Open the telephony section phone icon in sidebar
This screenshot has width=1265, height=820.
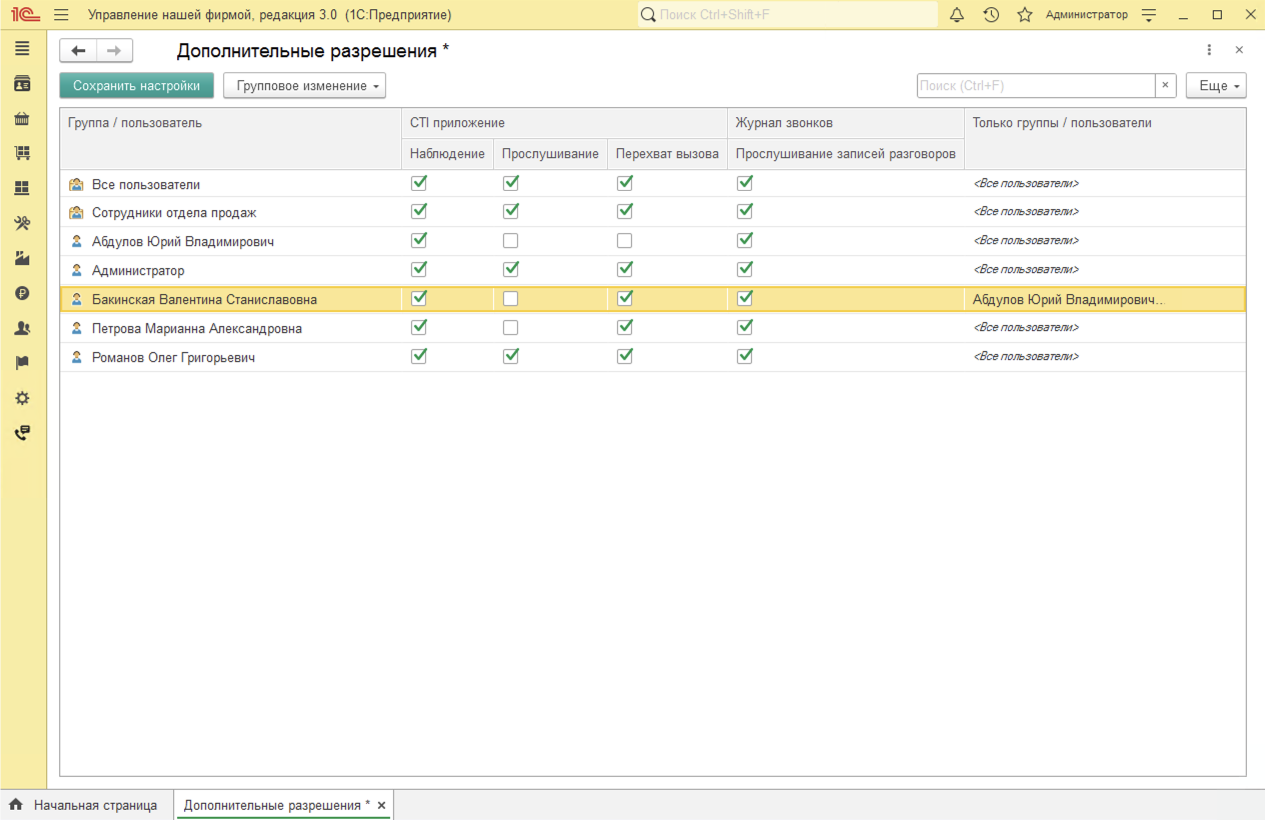coord(22,433)
